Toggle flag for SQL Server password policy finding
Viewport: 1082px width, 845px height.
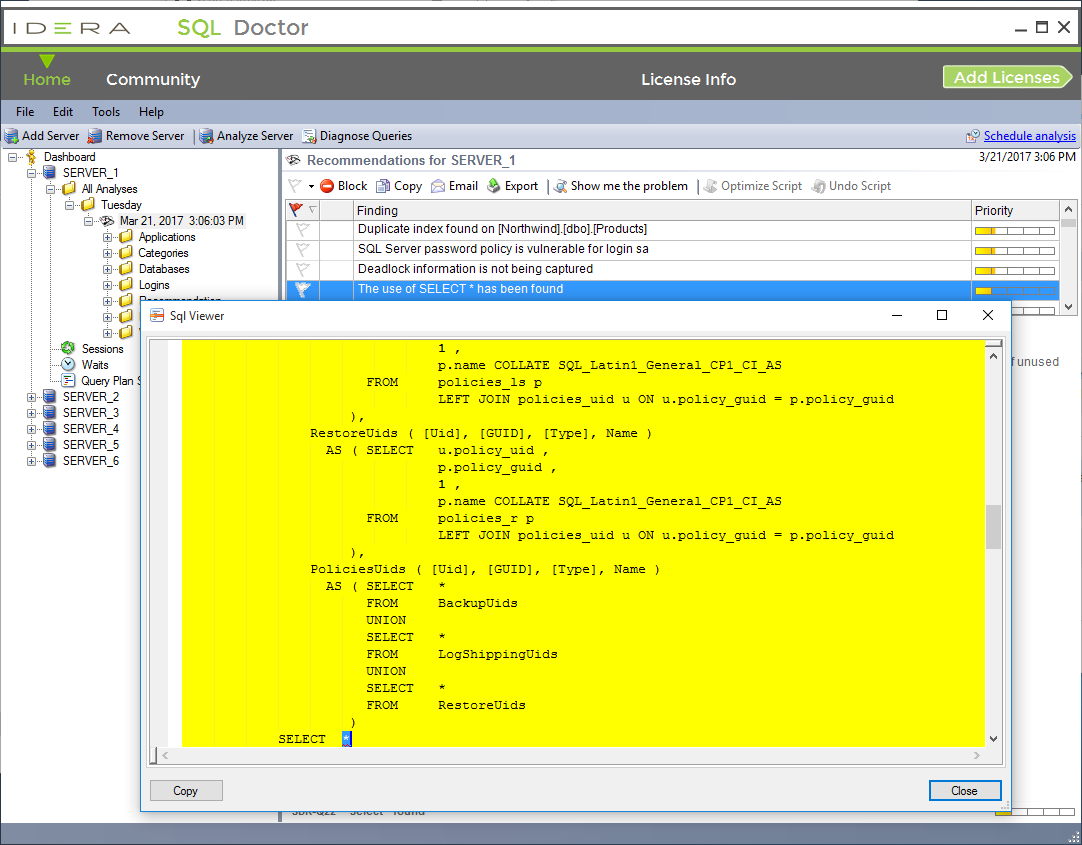coord(301,249)
